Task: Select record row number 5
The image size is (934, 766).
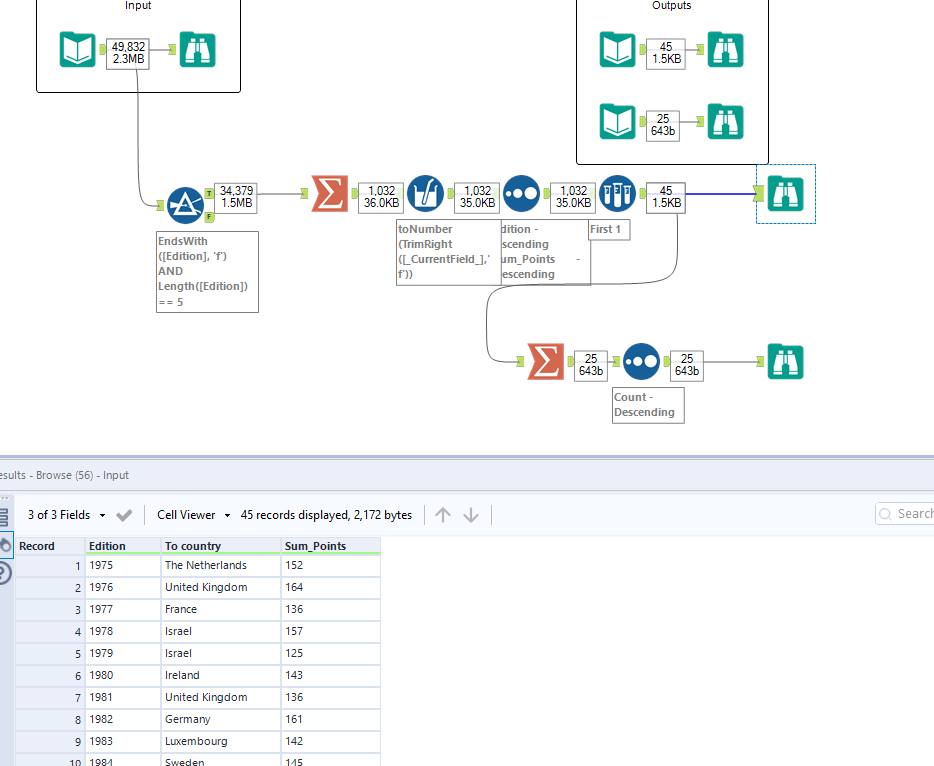Action: tap(50, 653)
